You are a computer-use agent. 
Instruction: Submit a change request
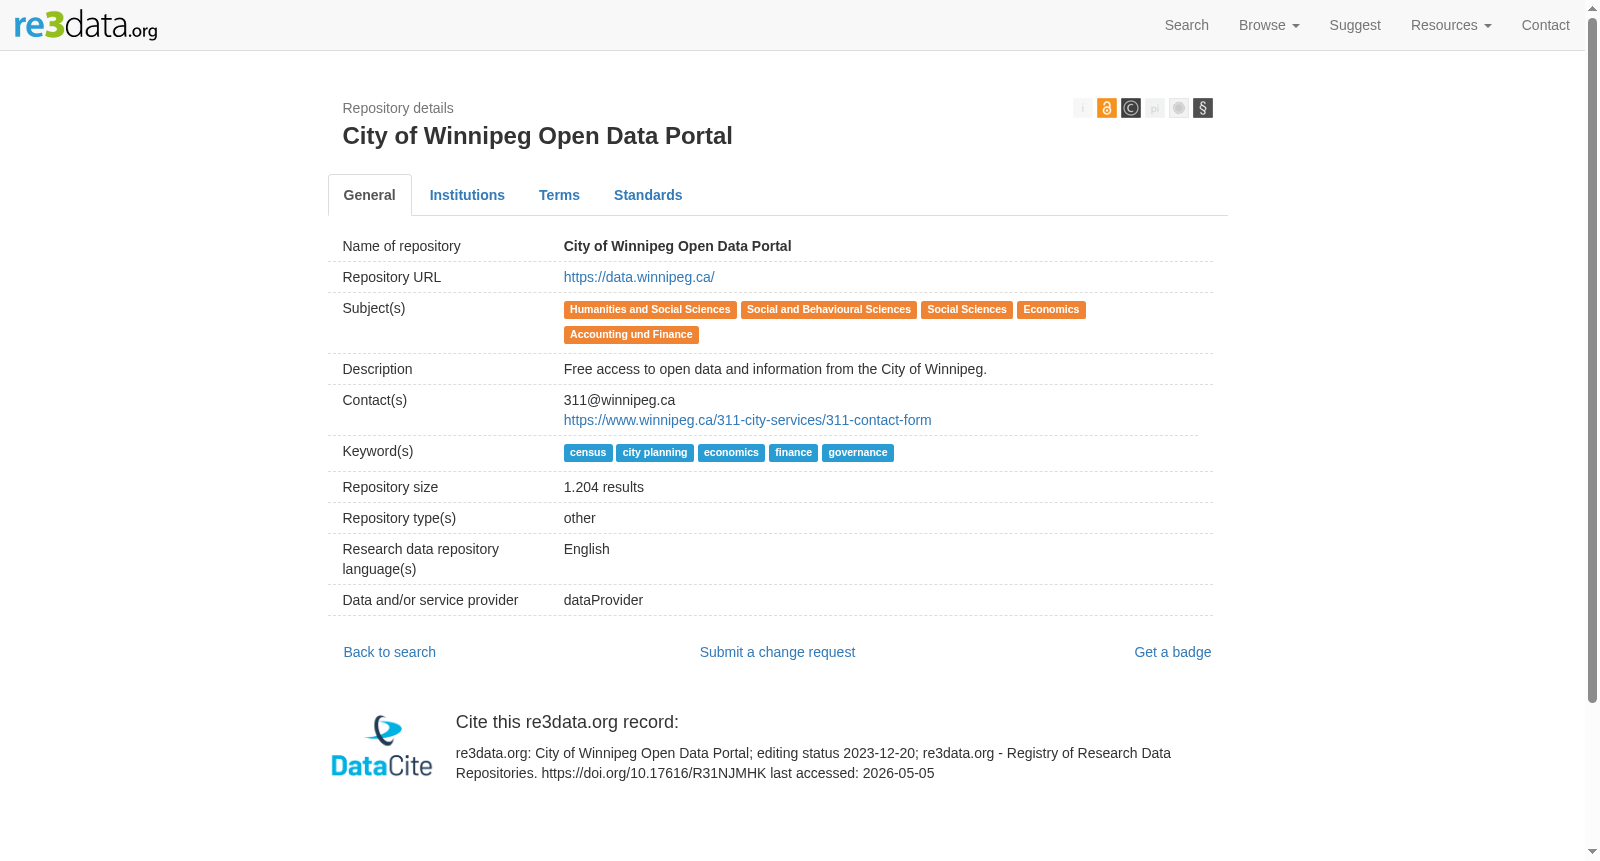[x=777, y=652]
